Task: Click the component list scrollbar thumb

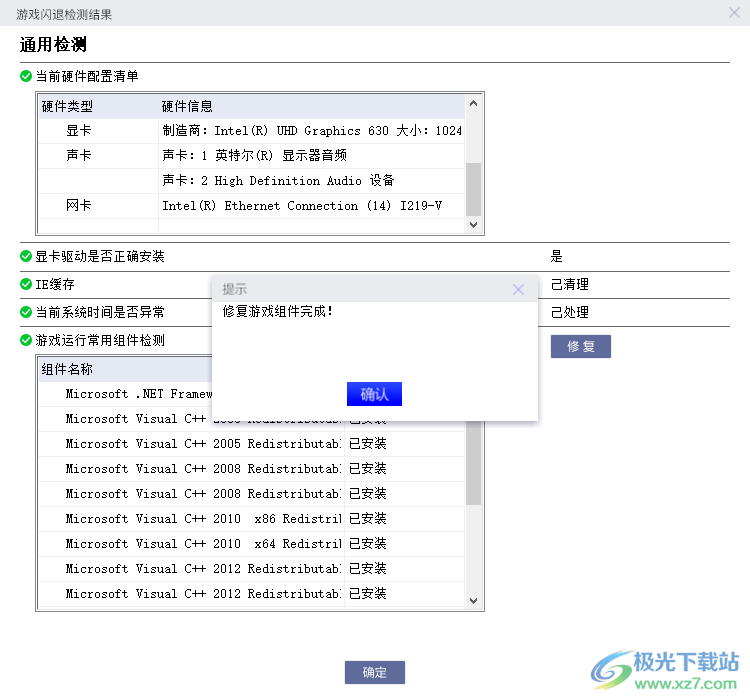Action: (473, 463)
